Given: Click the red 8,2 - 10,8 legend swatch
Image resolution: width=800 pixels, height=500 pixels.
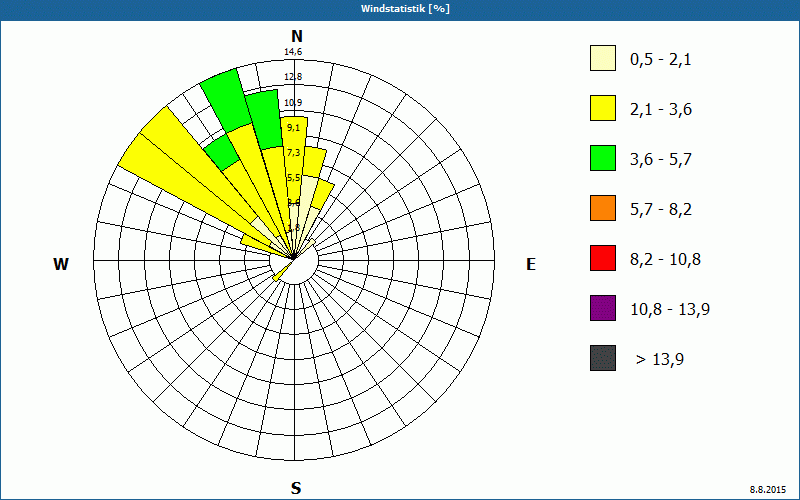Looking at the screenshot, I should coord(603,258).
